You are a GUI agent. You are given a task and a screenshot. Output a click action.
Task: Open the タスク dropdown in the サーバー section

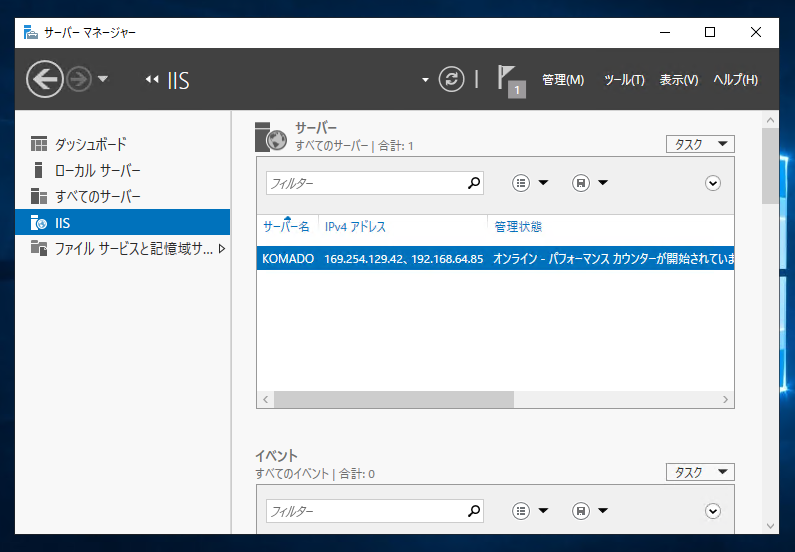pyautogui.click(x=700, y=144)
